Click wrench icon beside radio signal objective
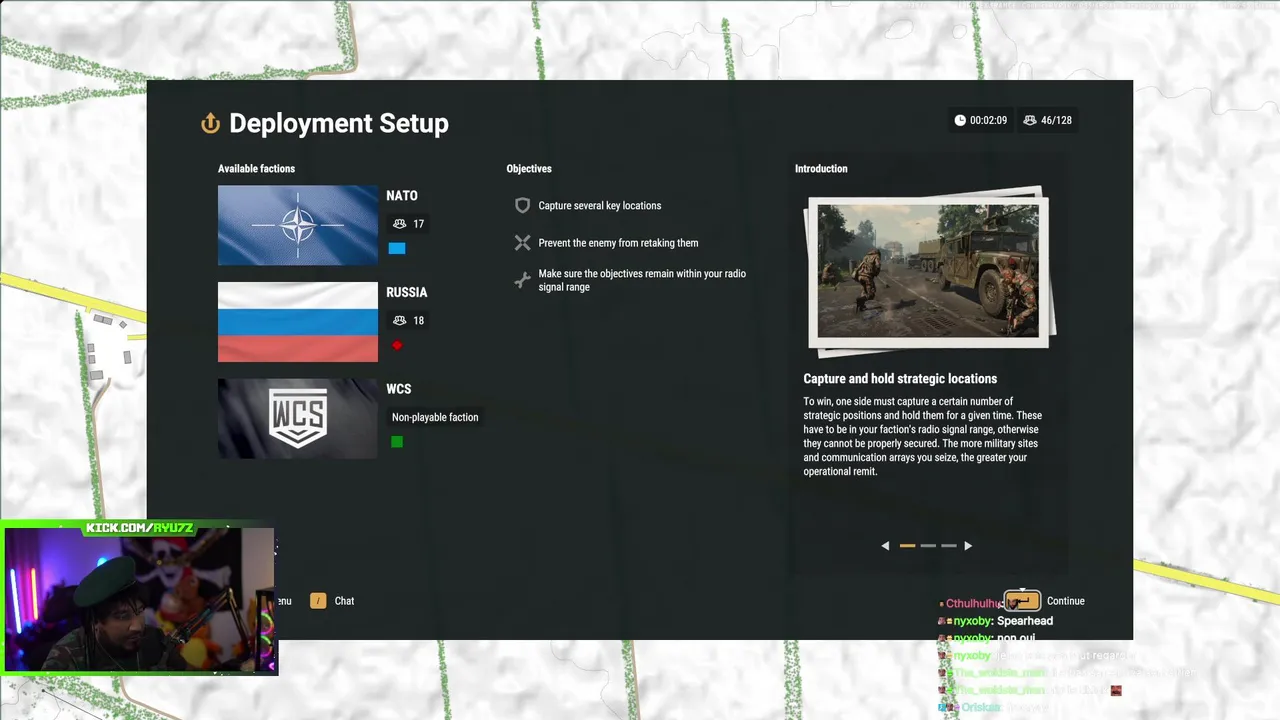The width and height of the screenshot is (1280, 720). 522,280
